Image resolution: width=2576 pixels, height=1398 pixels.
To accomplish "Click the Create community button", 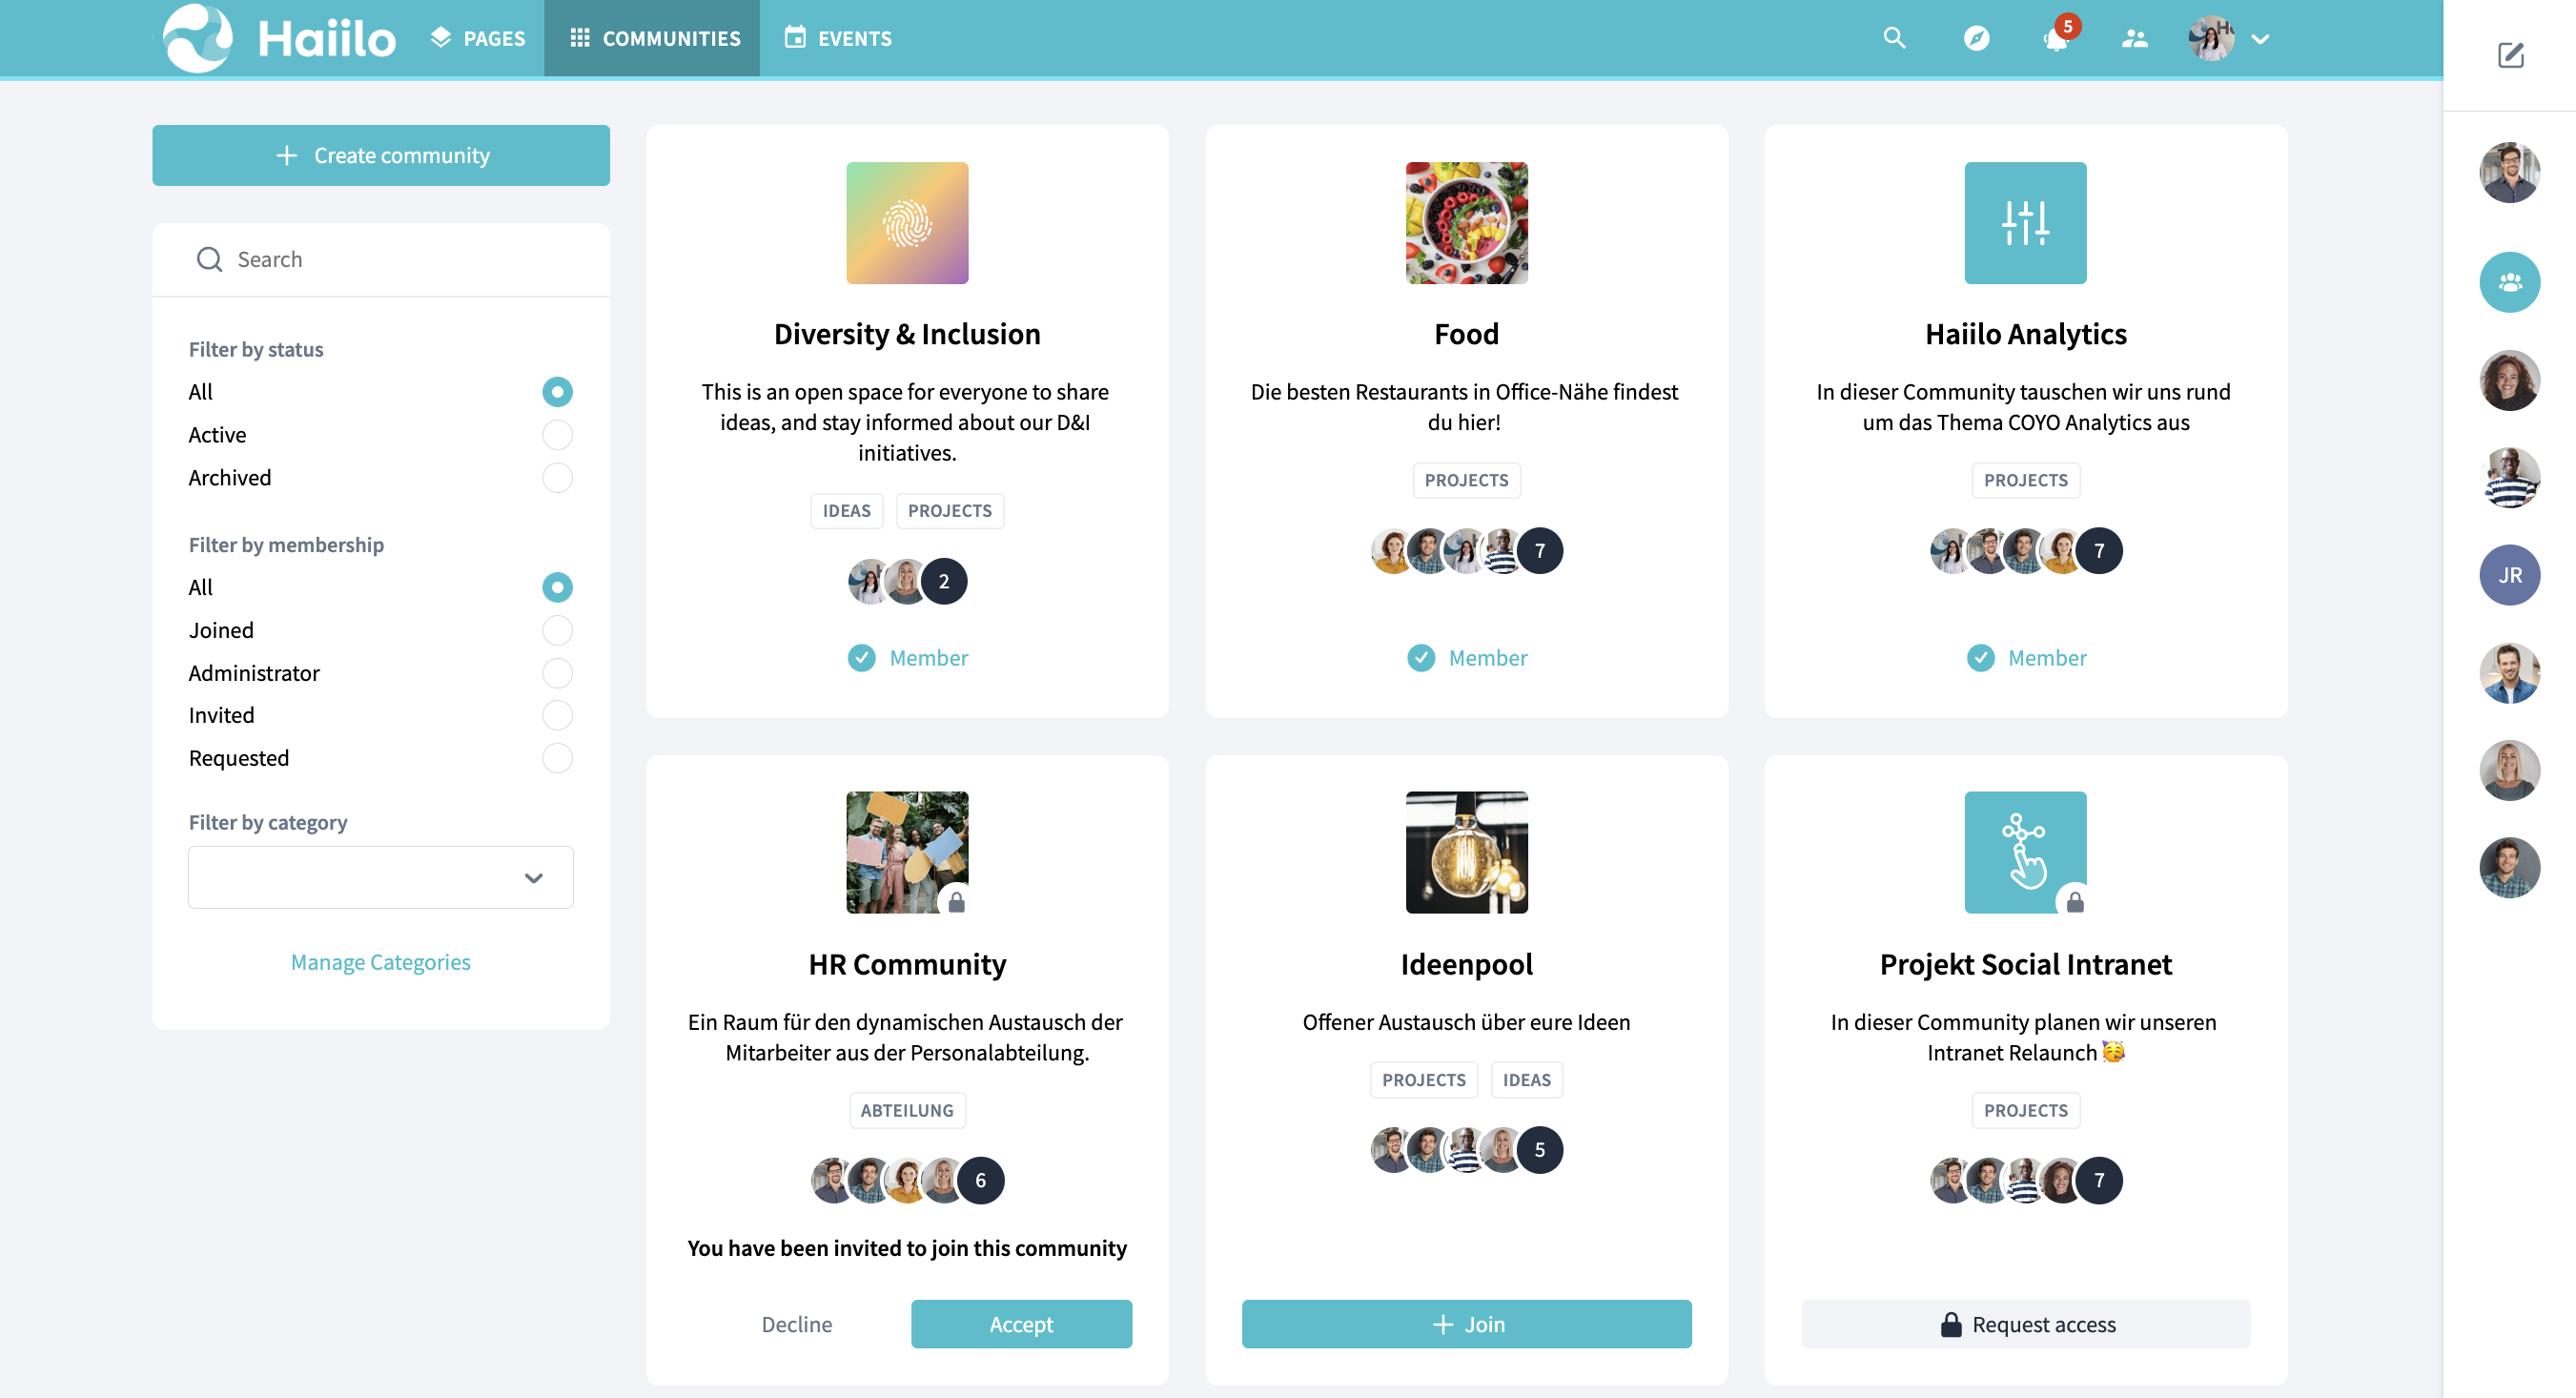I will tap(381, 155).
